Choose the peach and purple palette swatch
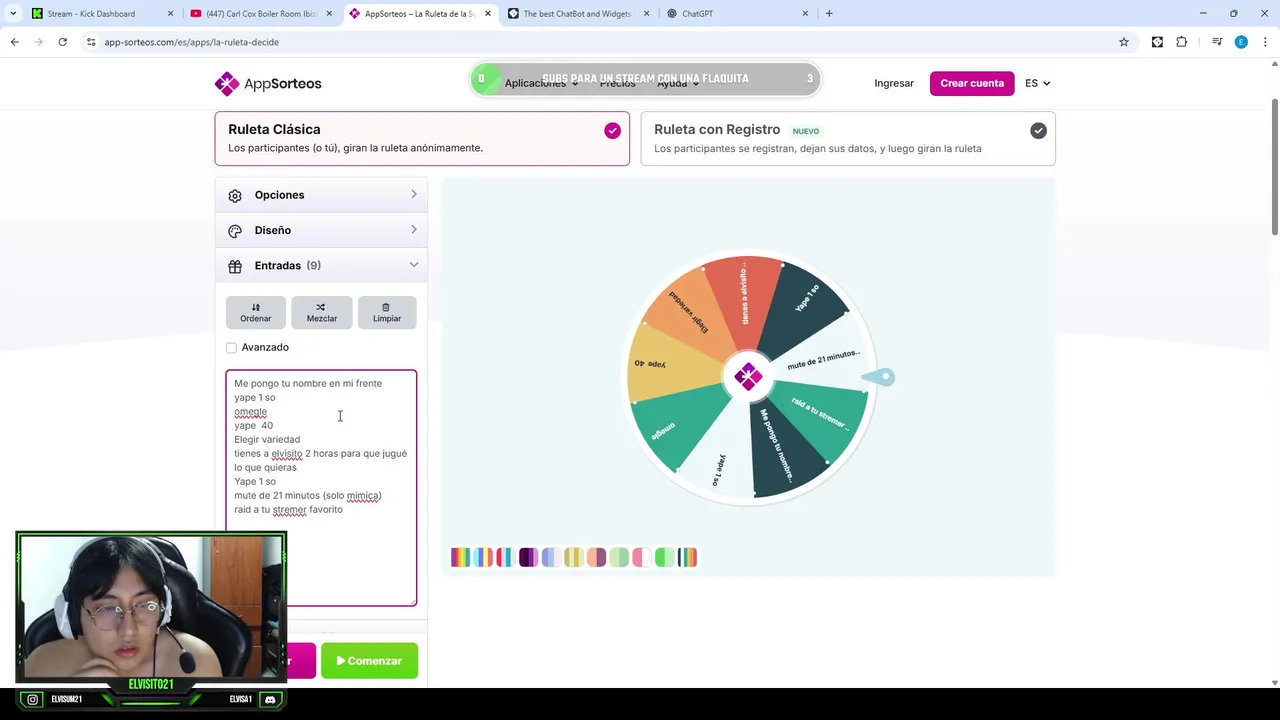The width and height of the screenshot is (1280, 720). (596, 557)
